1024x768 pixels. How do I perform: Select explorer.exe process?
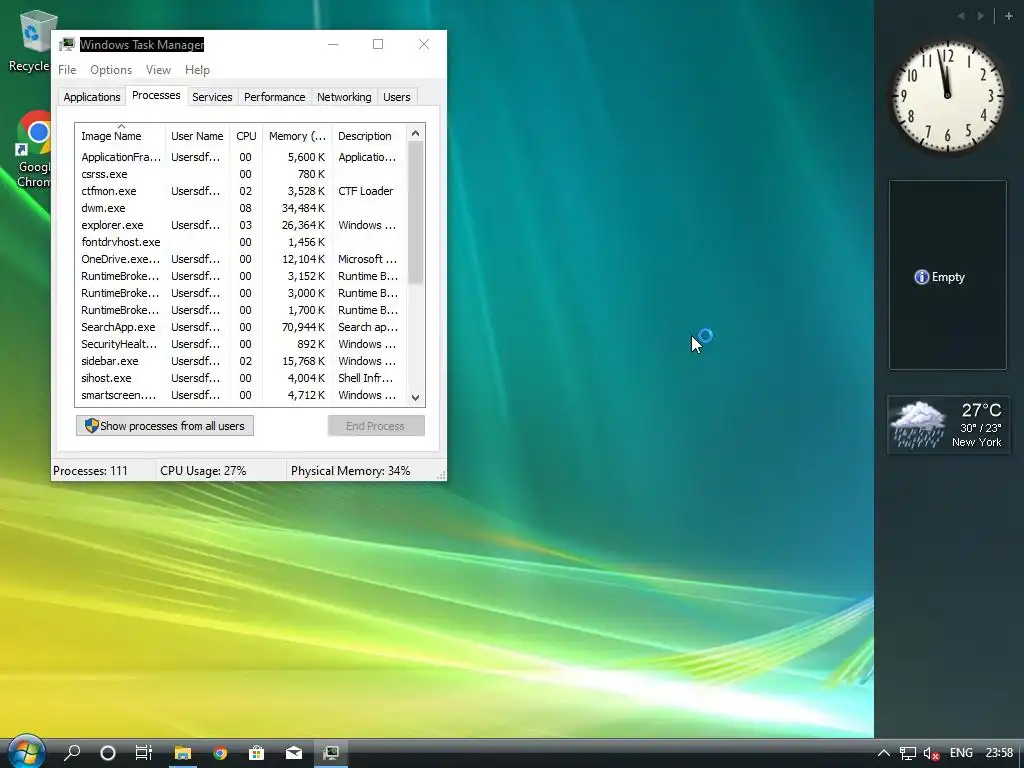(x=240, y=225)
